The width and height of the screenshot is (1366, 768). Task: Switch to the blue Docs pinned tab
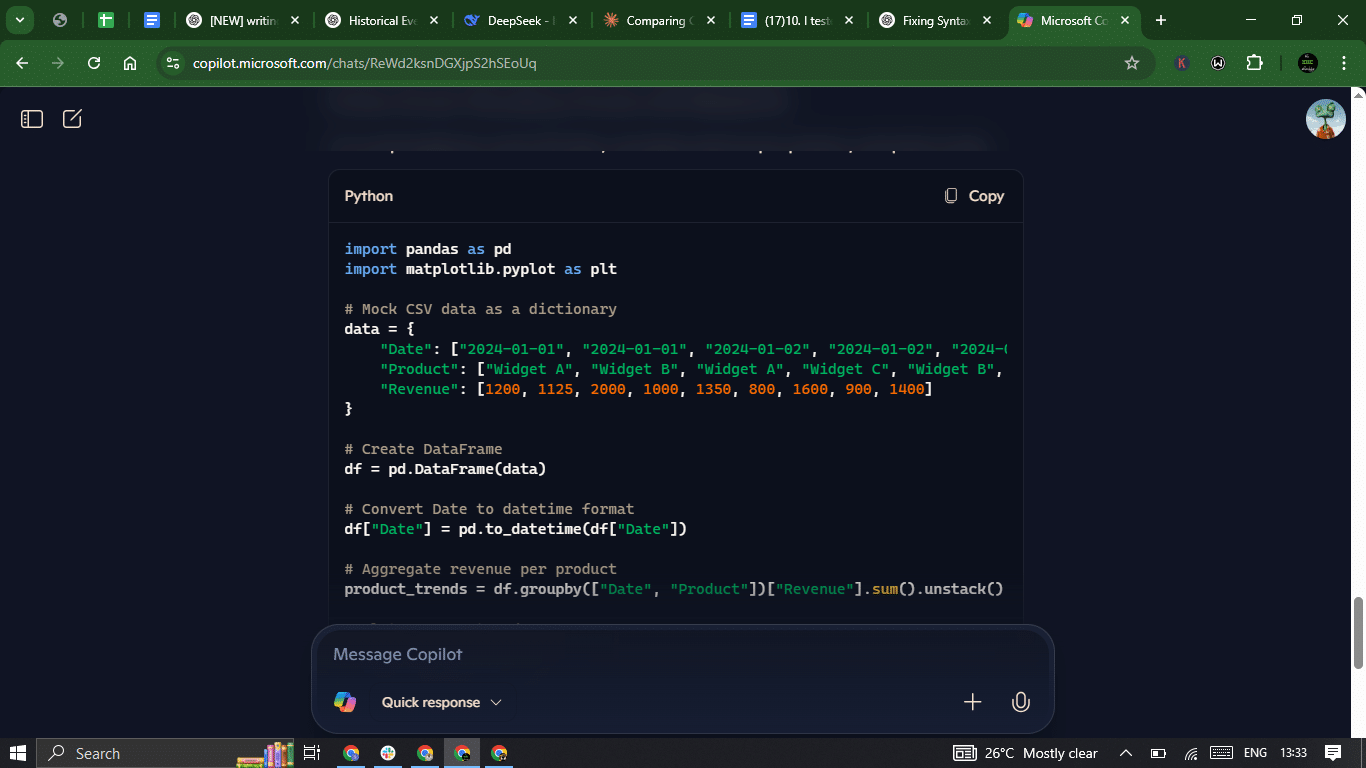152,20
